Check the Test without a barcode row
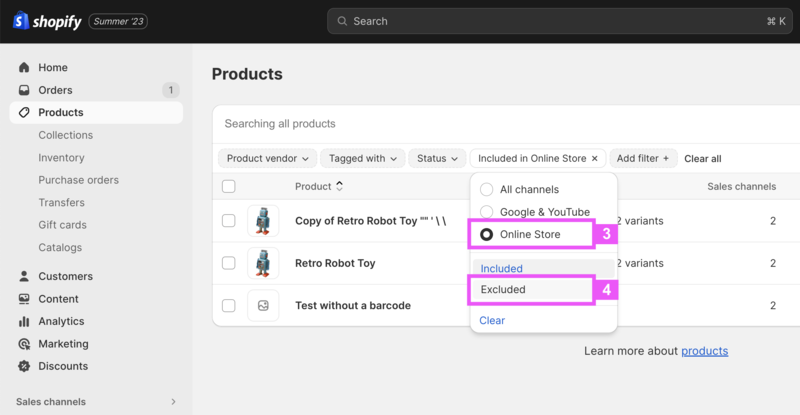The height and width of the screenshot is (415, 800). [229, 305]
